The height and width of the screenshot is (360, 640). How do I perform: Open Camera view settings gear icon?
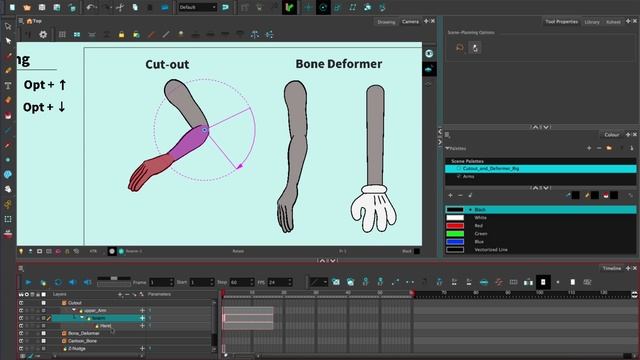click(x=43, y=35)
